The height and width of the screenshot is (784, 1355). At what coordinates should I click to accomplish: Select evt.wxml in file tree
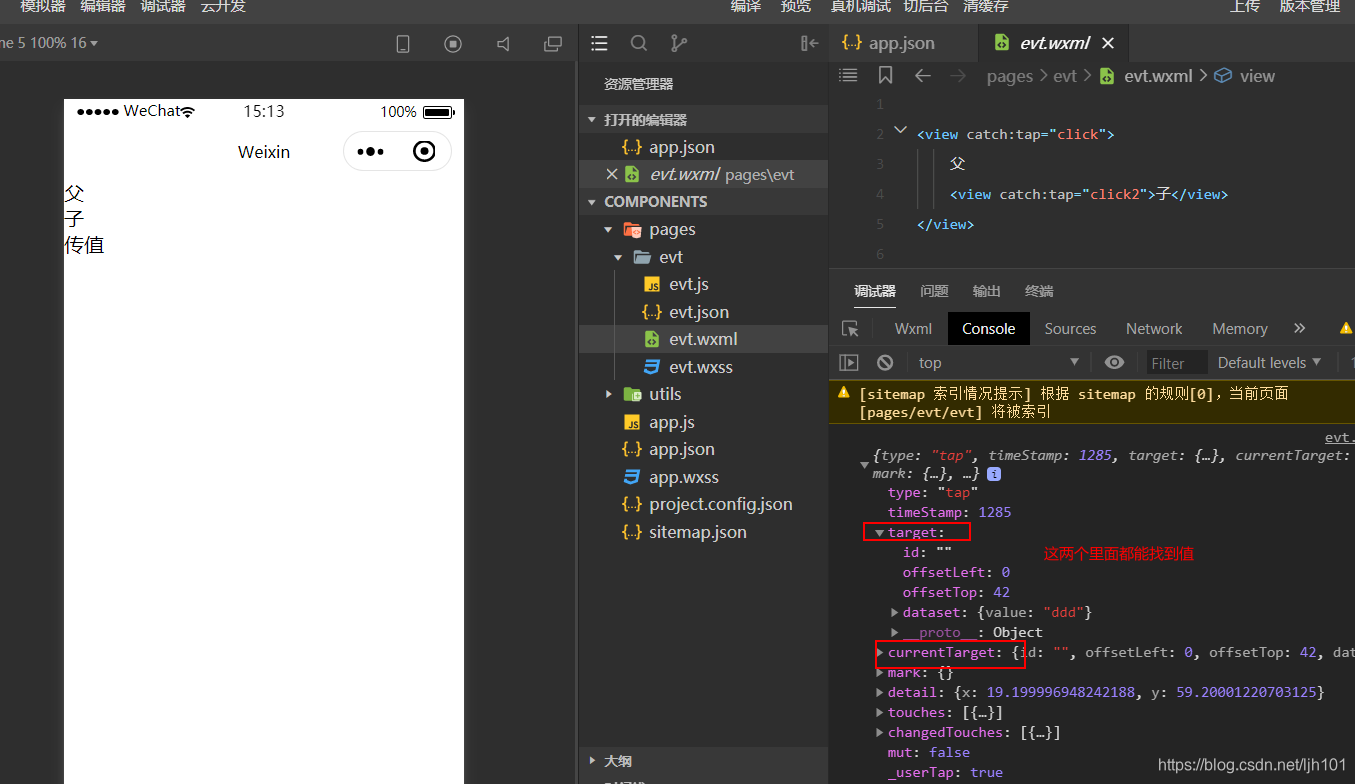(703, 339)
